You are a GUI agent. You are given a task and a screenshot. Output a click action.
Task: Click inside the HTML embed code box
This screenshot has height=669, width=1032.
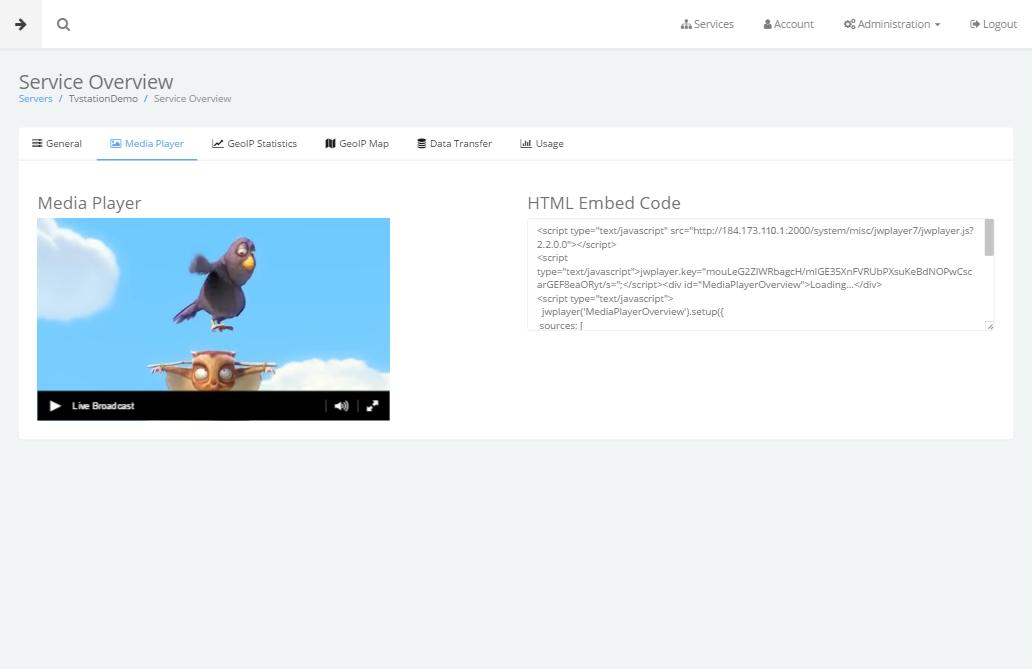(756, 275)
